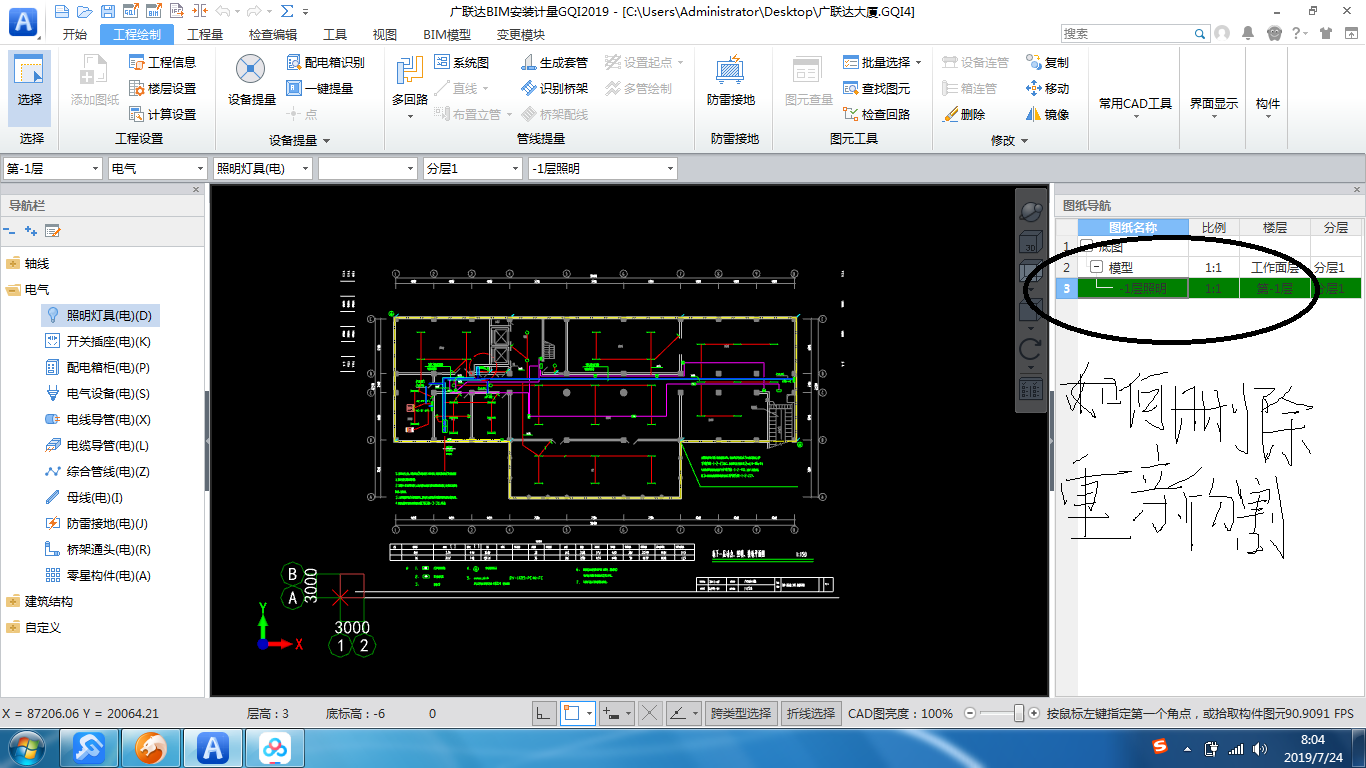1366x768 pixels.
Task: Switch to the 检查编辑 ribbon tab
Action: pos(273,34)
